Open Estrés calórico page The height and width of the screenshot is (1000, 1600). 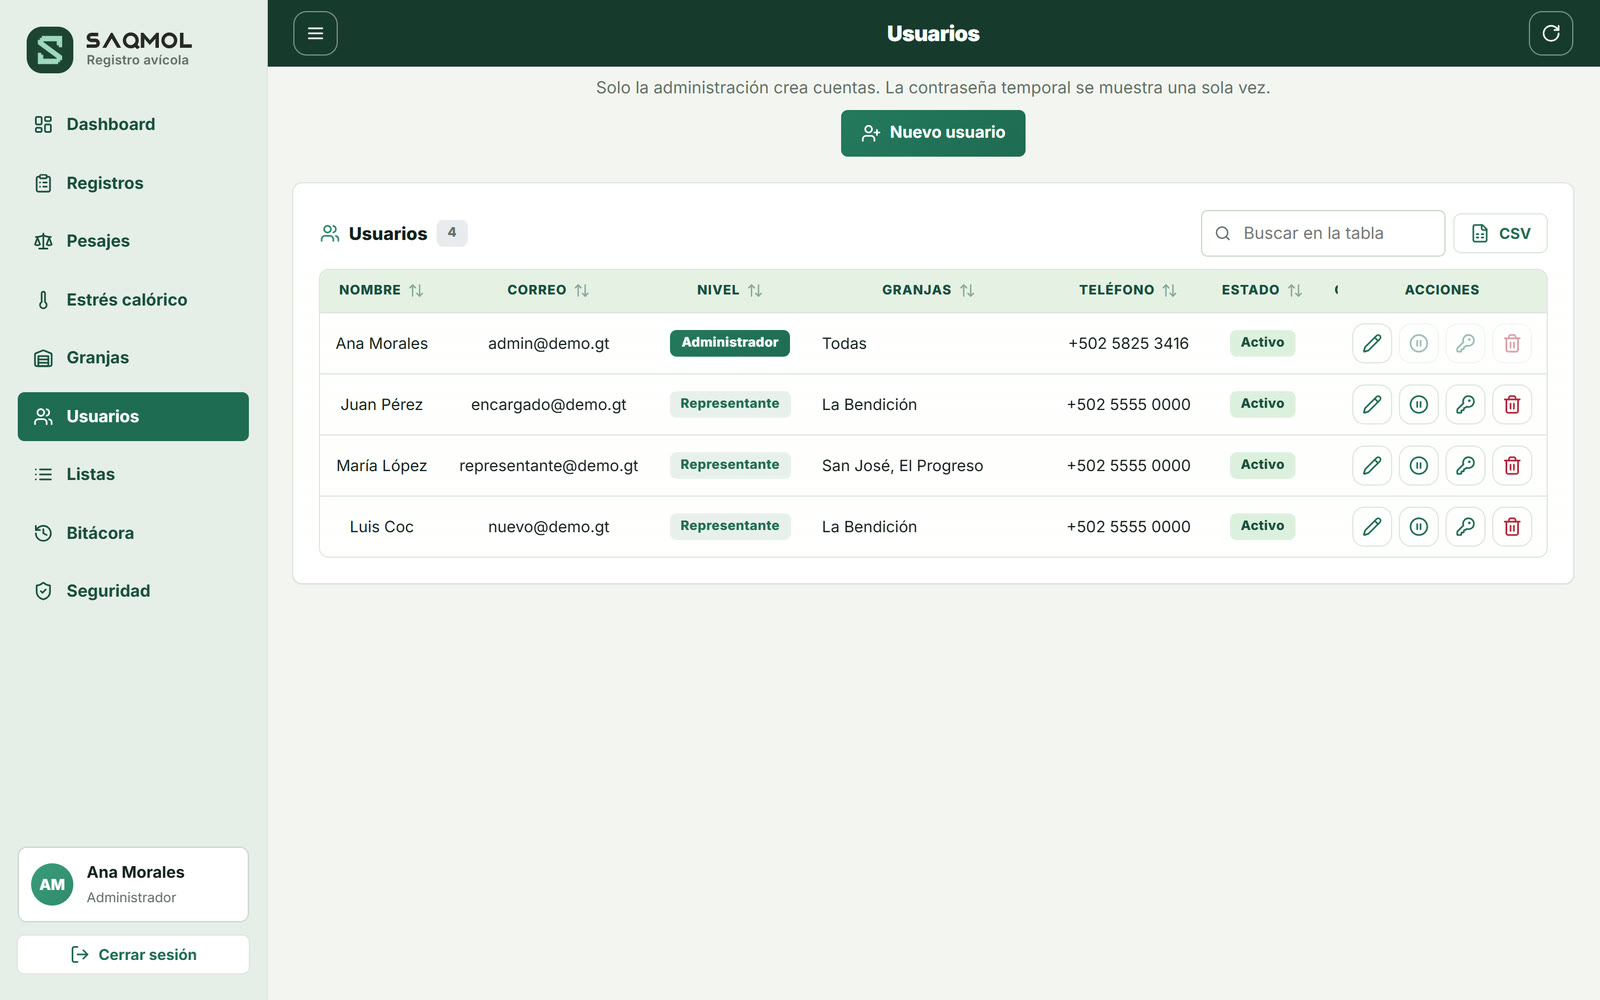[133, 299]
